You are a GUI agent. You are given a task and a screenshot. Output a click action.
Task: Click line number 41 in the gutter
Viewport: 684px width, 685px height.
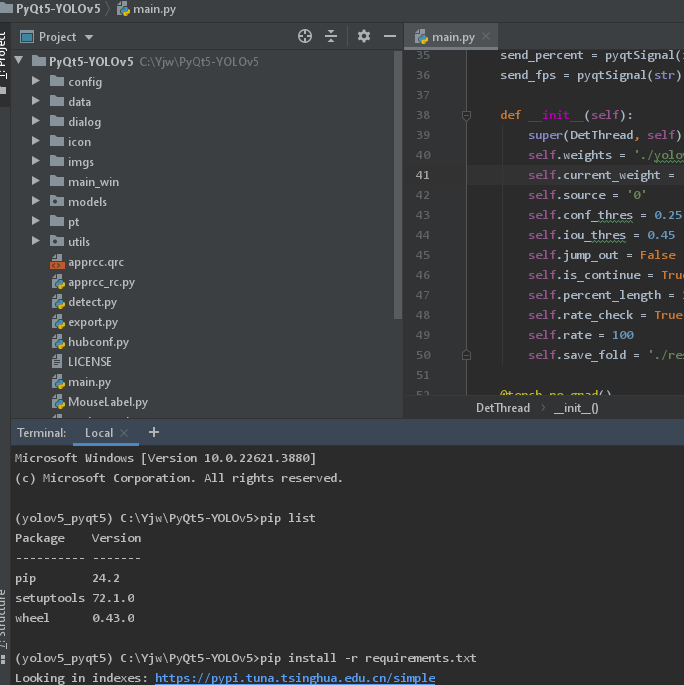point(422,175)
